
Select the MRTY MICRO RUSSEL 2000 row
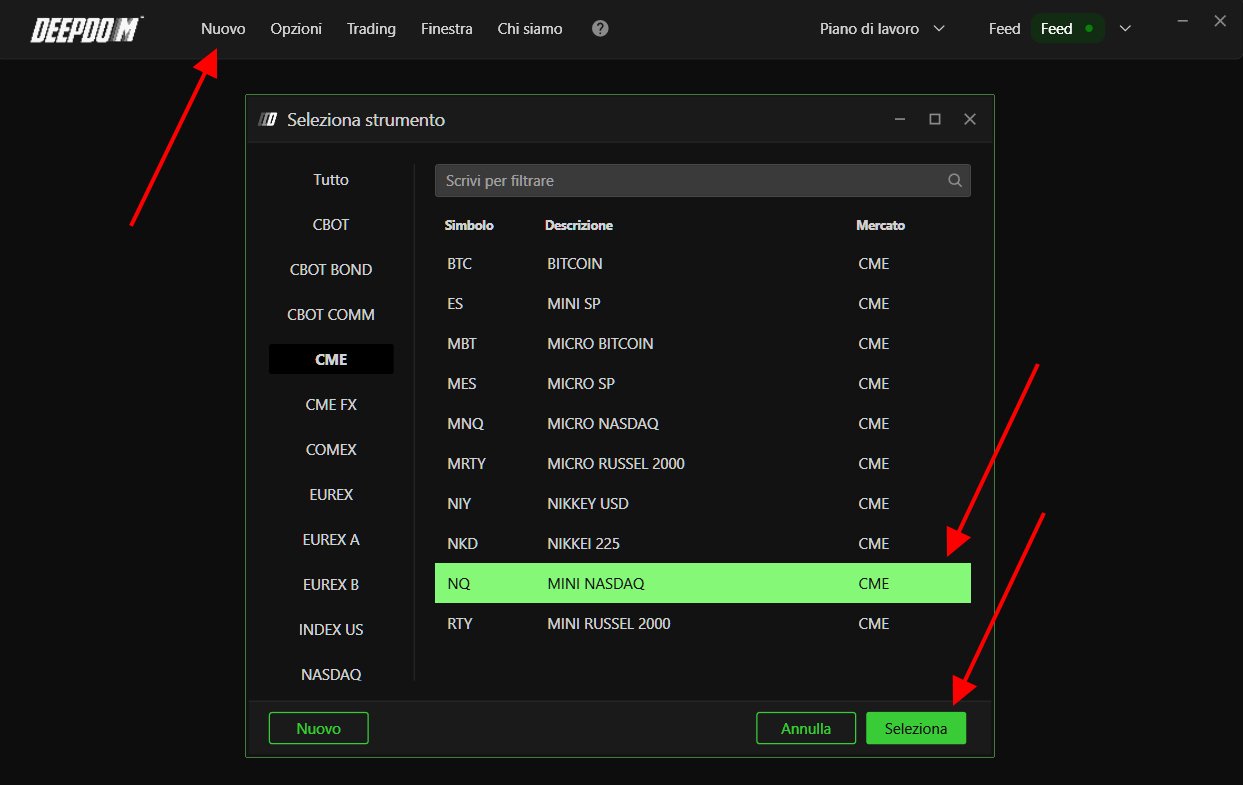pos(703,464)
